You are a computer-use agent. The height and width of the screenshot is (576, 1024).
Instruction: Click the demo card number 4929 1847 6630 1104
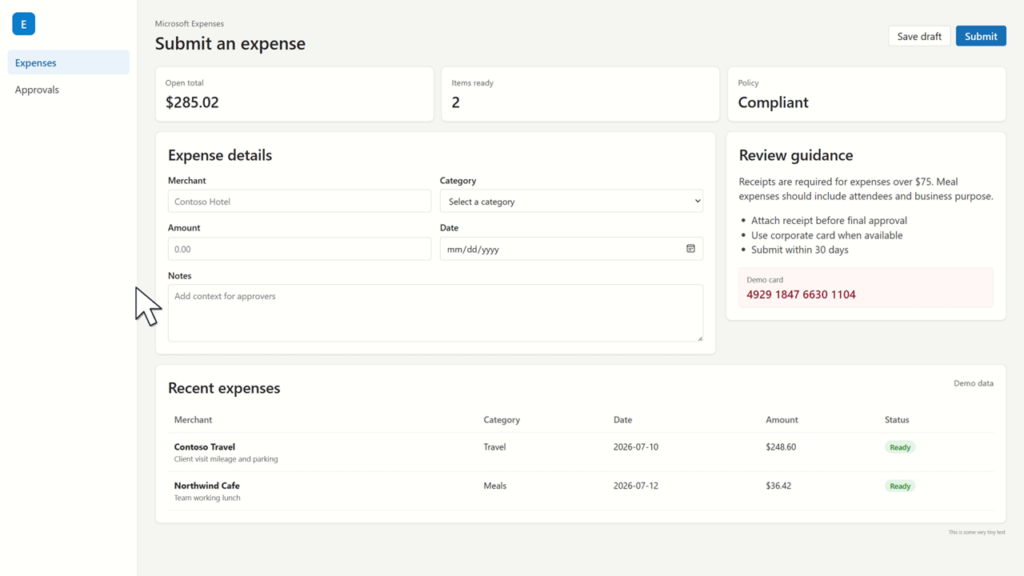pyautogui.click(x=801, y=295)
